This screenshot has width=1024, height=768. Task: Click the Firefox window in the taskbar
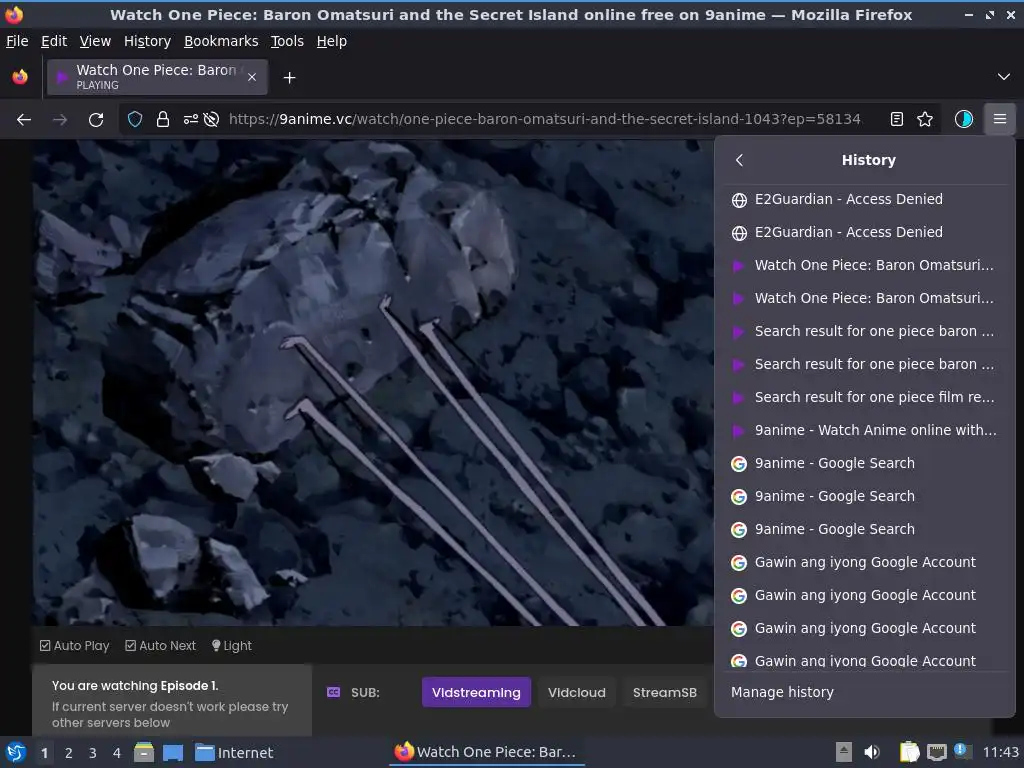coord(487,752)
